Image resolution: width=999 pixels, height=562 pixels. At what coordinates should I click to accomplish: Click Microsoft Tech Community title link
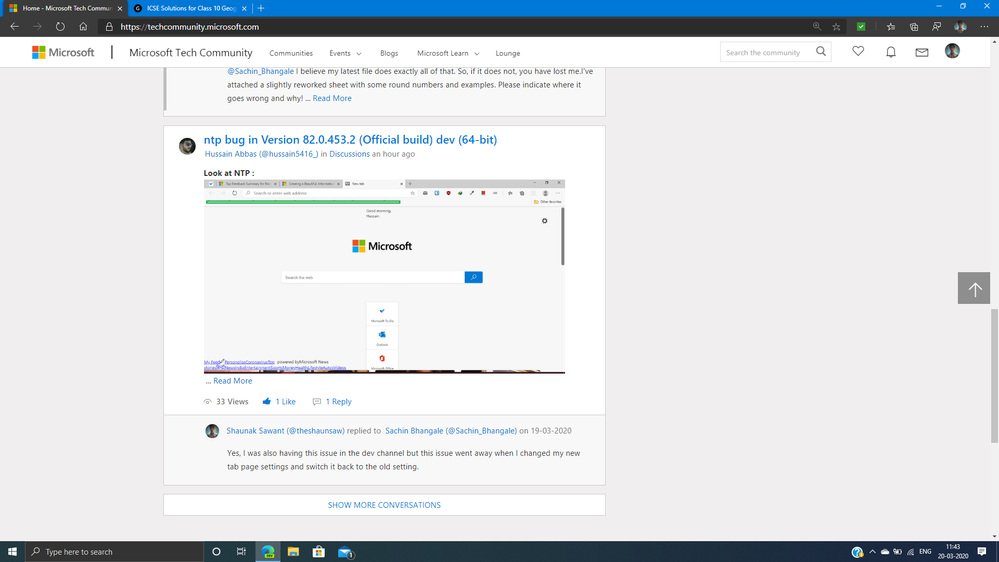190,53
